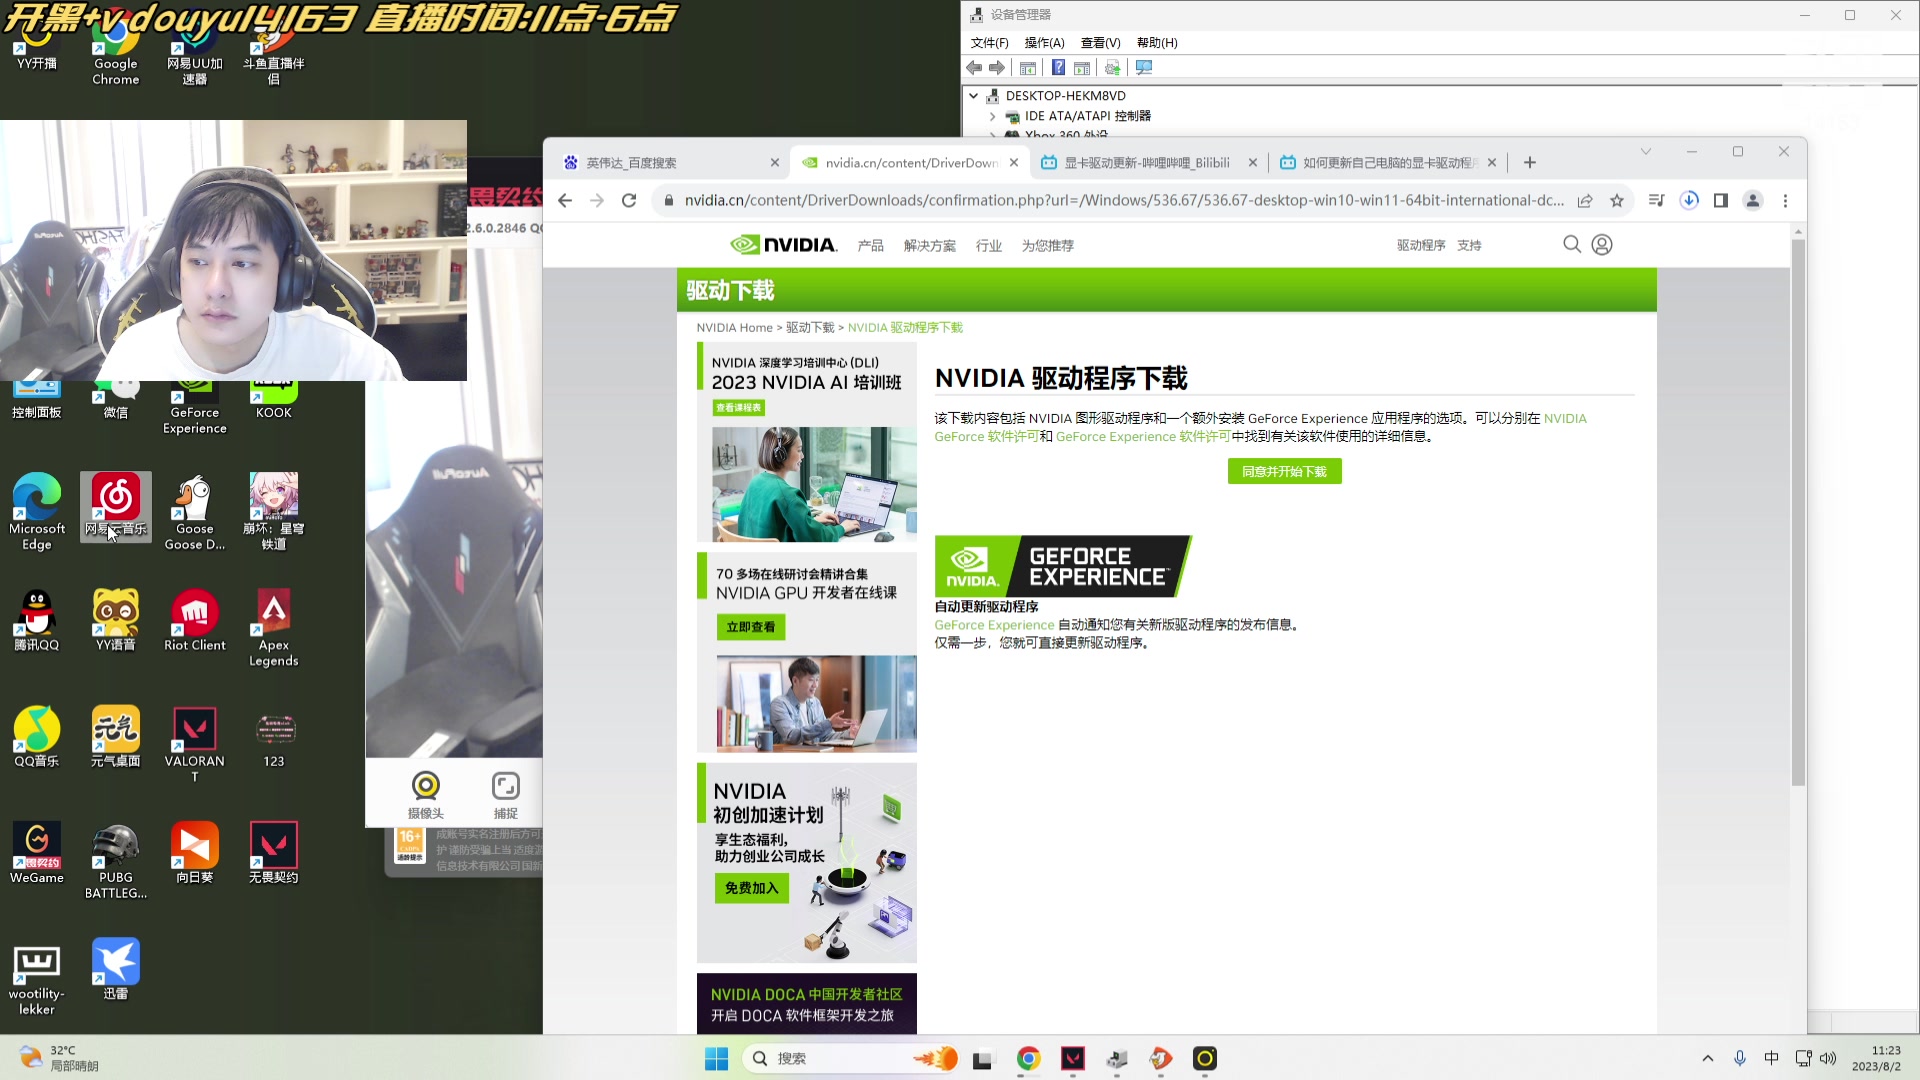1920x1080 pixels.
Task: Open Microsoft Edge desktop shortcut
Action: pyautogui.click(x=37, y=512)
